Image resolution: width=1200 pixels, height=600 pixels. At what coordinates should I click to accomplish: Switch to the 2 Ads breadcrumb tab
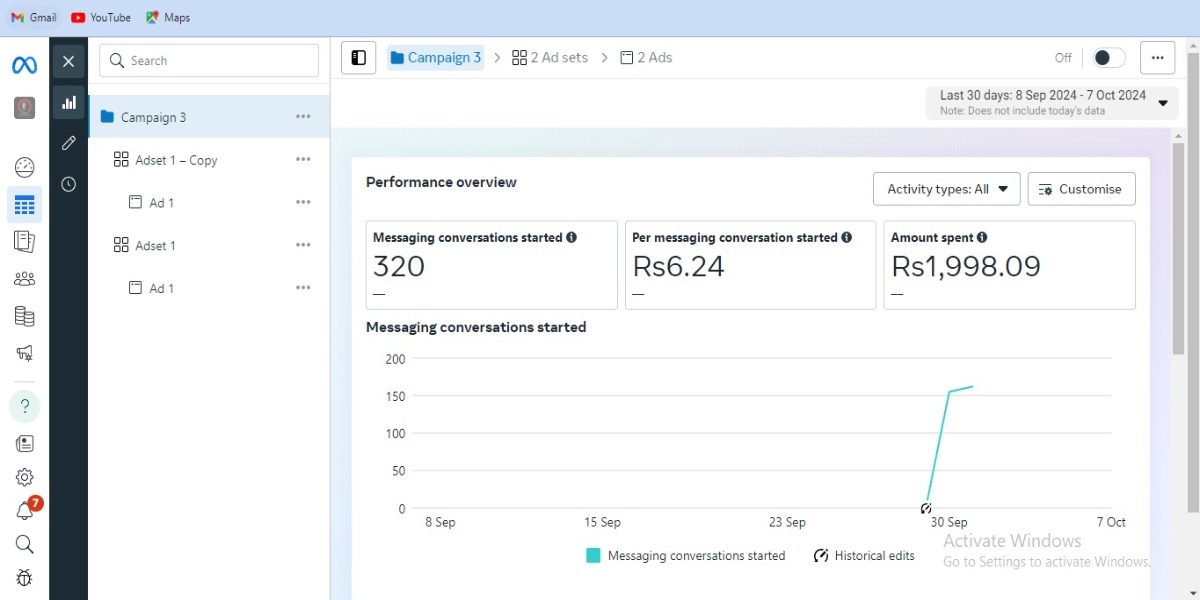click(646, 58)
